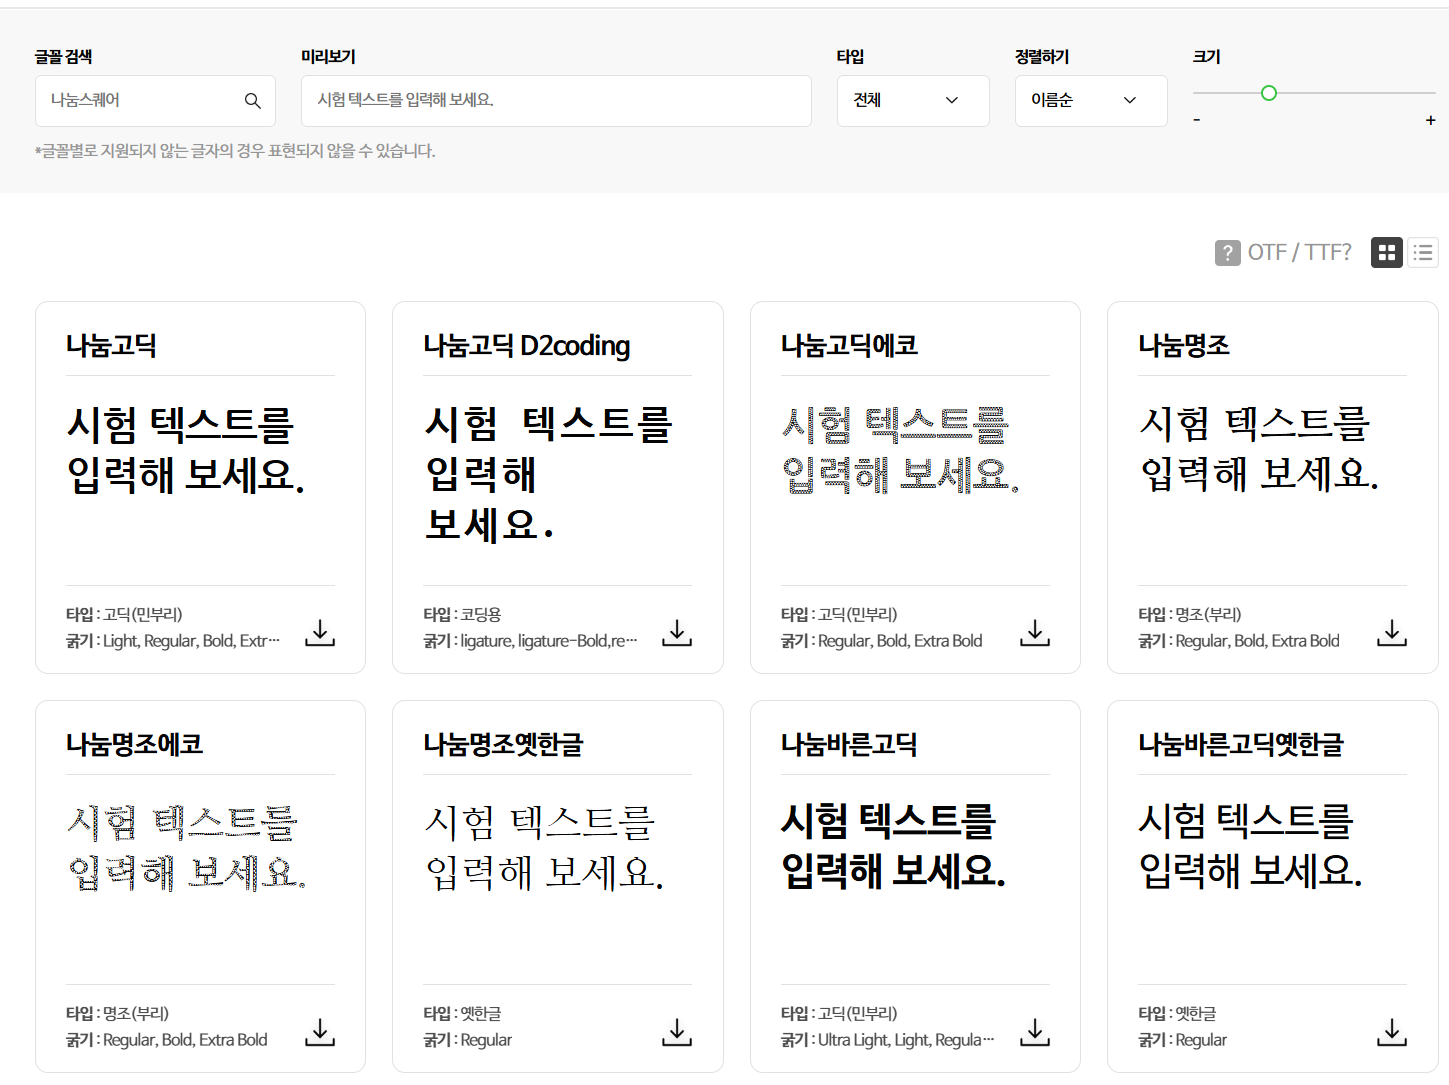Click the 타입 : 명조(부리) label under 나눔명조에코
The width and height of the screenshot is (1449, 1085).
pyautogui.click(x=117, y=1014)
